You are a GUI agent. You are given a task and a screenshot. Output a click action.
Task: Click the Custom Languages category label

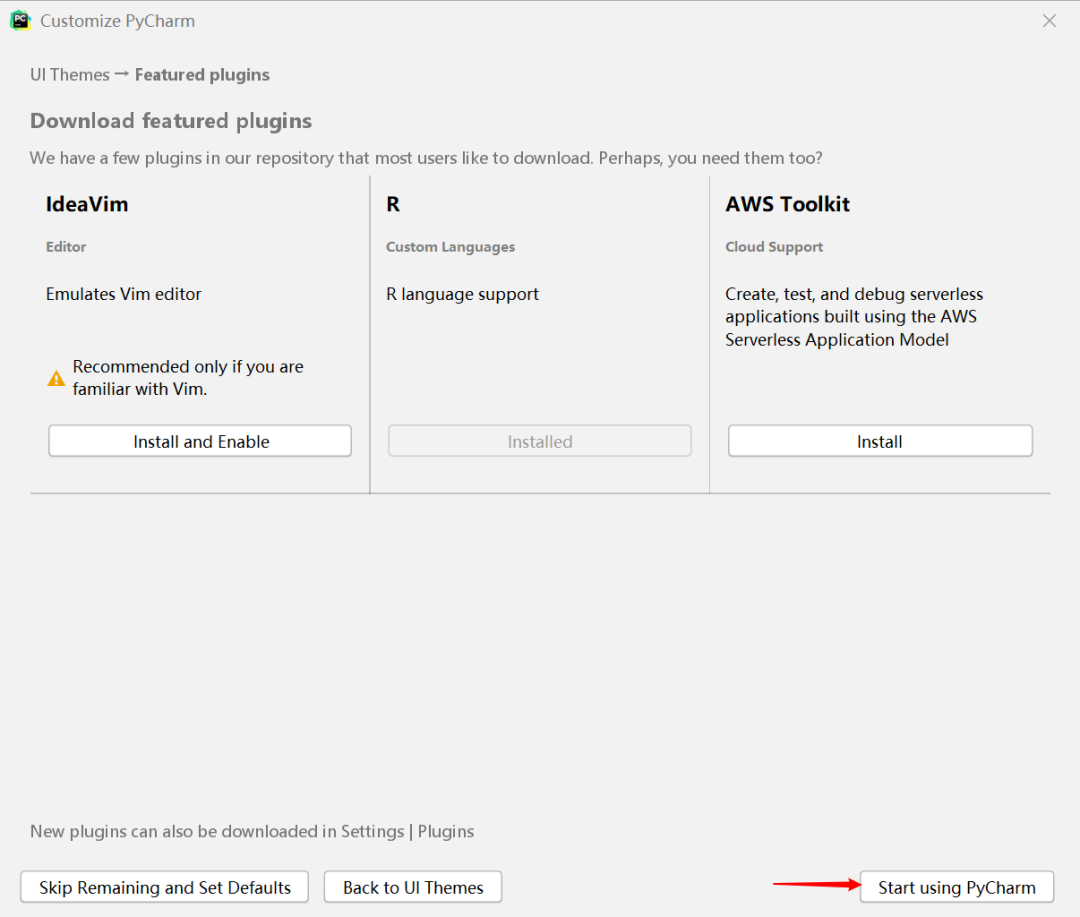coord(450,247)
